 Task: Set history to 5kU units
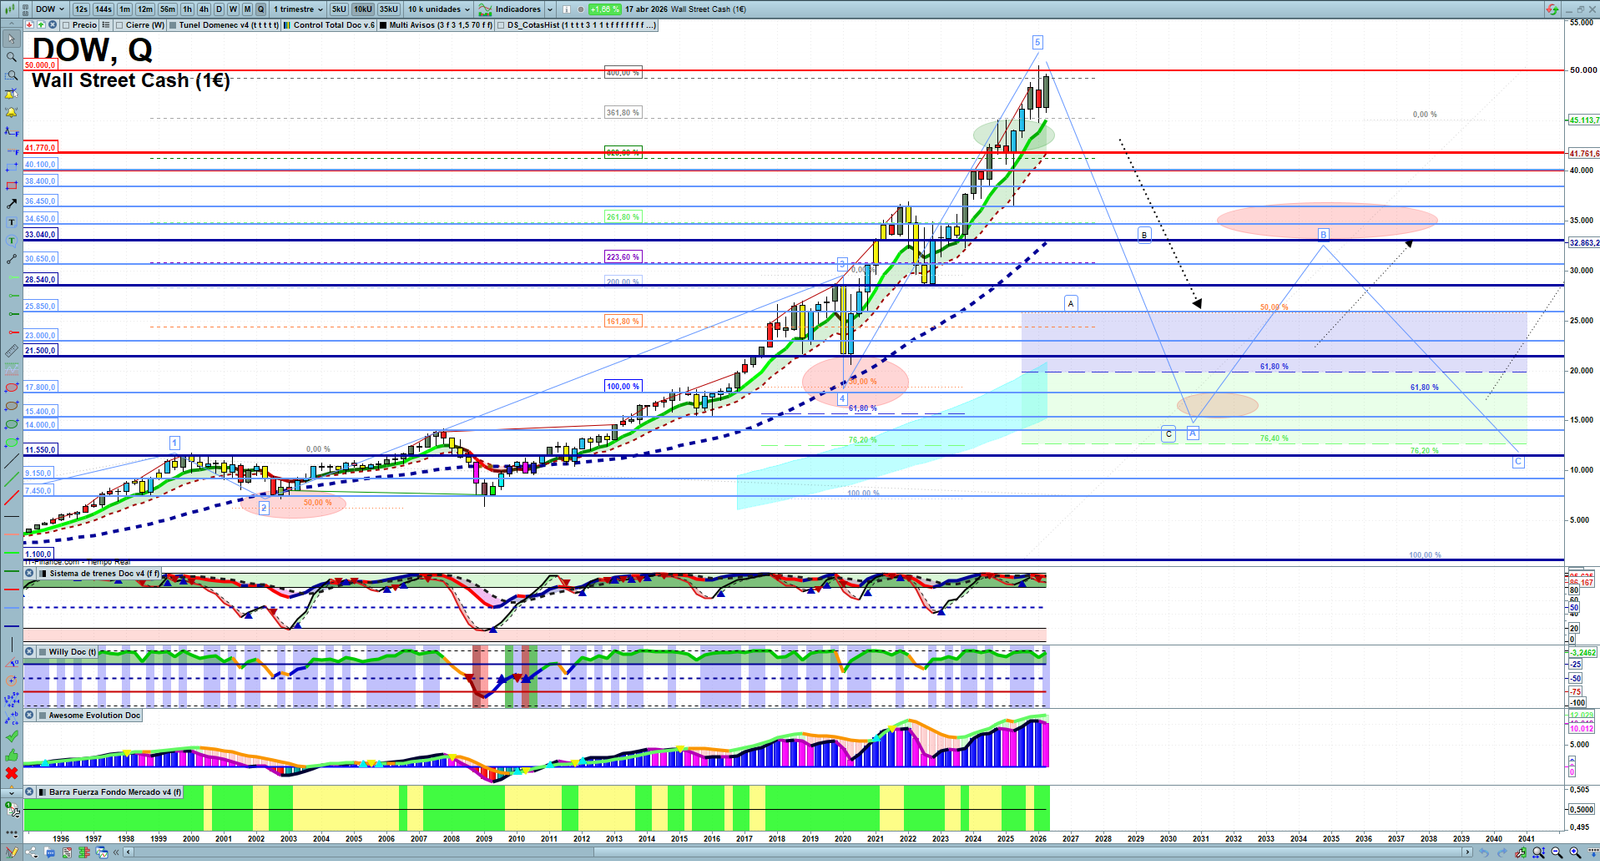(x=339, y=9)
